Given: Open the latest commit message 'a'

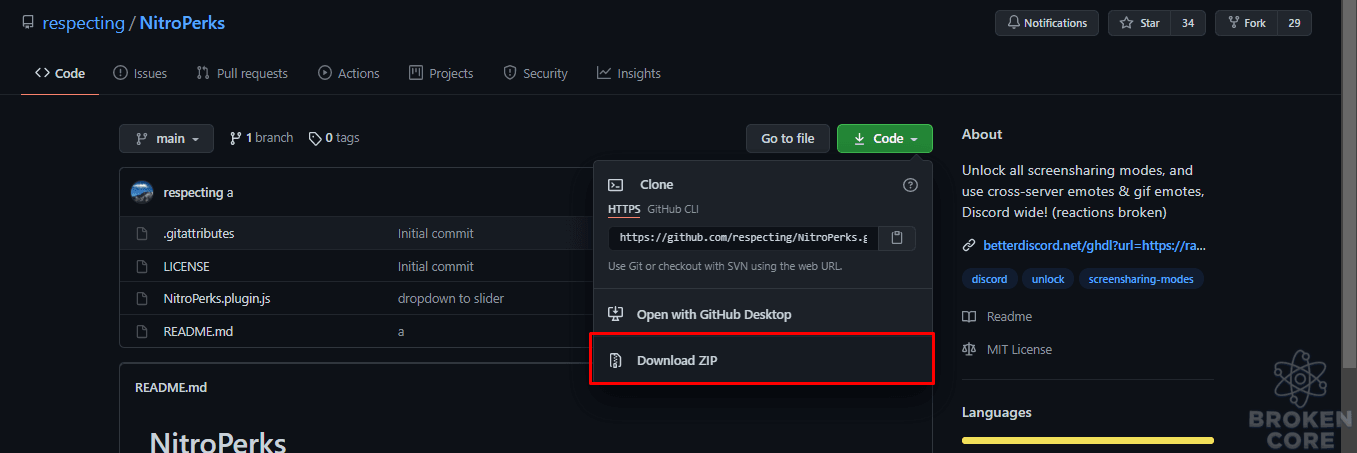Looking at the screenshot, I should tap(230, 193).
